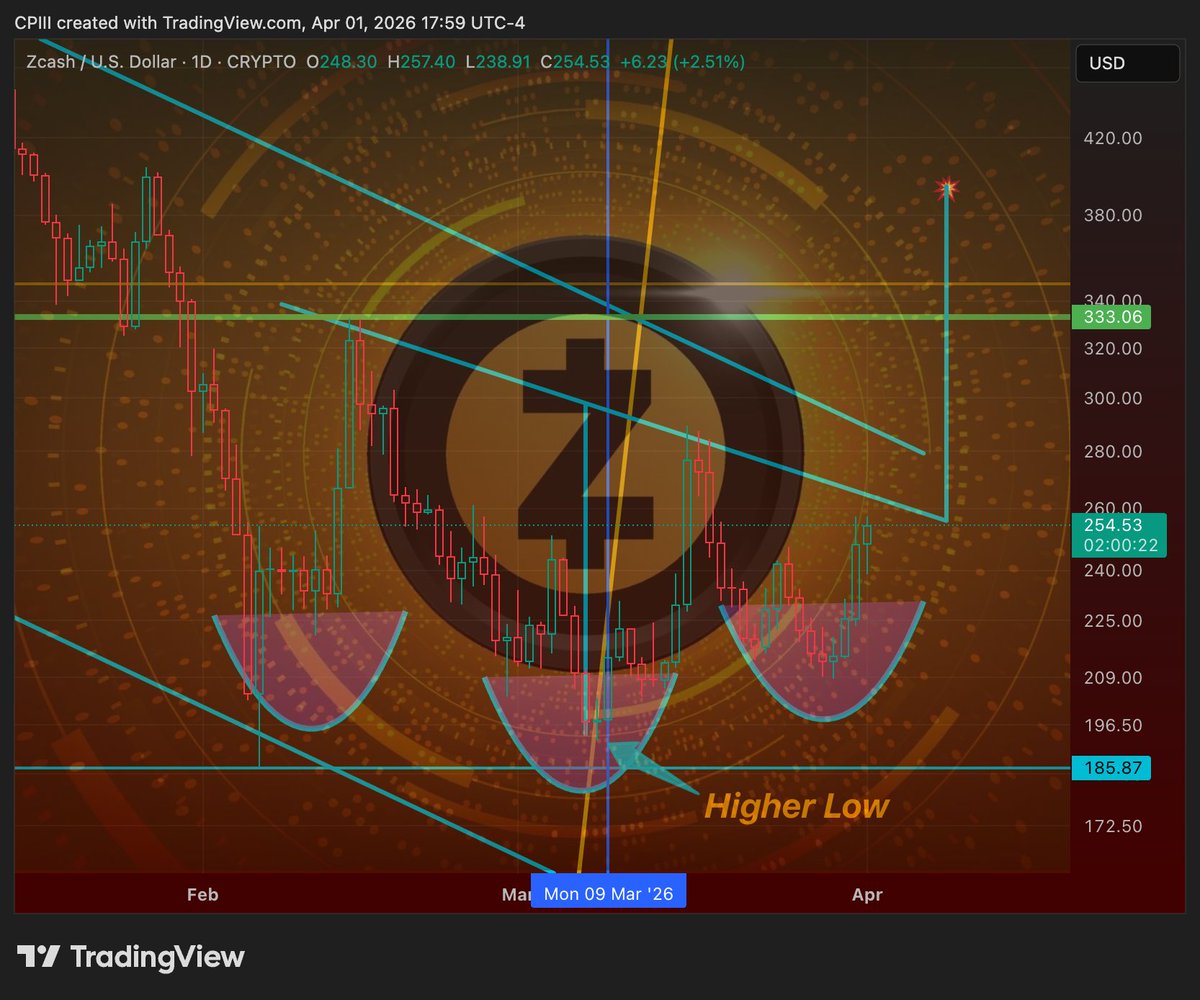Click the 380.00 price axis label

[1113, 215]
